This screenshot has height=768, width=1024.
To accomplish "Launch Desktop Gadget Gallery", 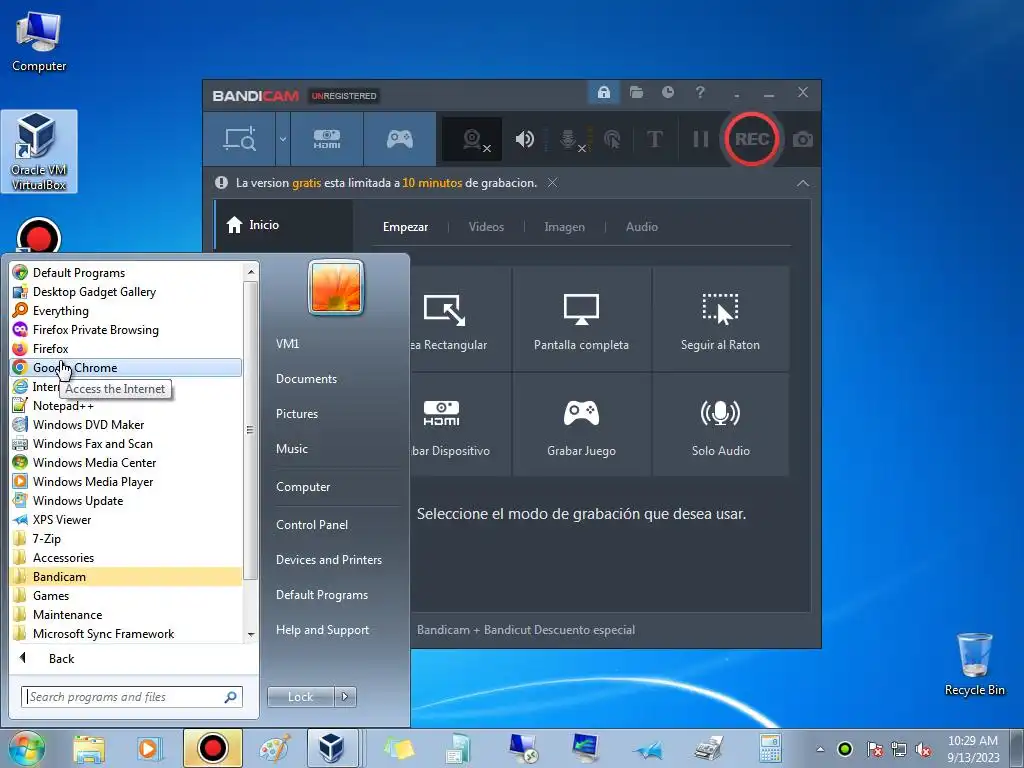I will click(x=126, y=292).
